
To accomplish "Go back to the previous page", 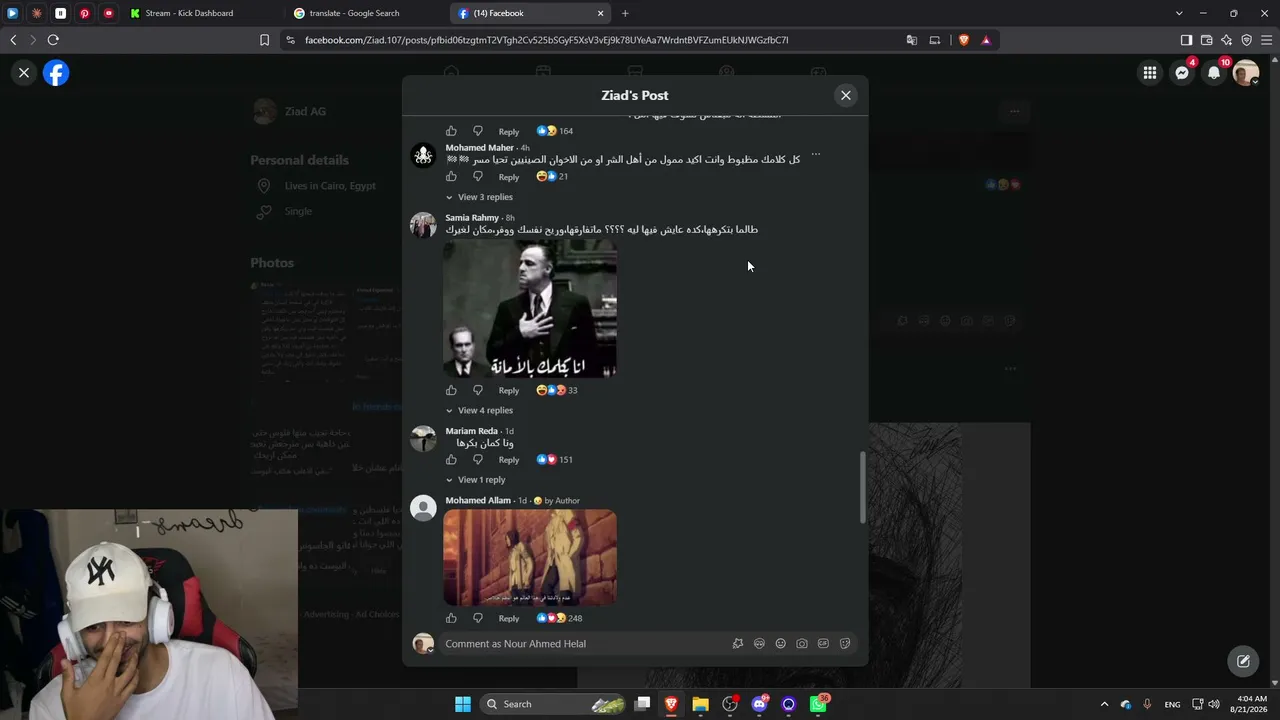I will coord(13,40).
